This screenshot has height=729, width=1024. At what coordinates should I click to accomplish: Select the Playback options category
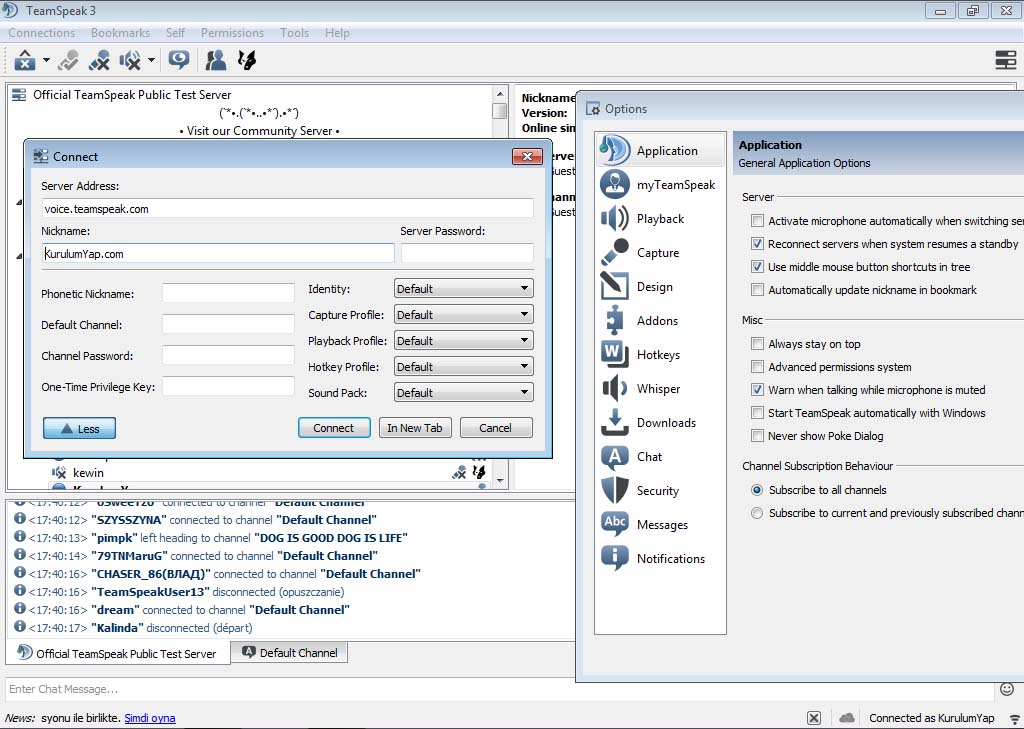click(x=660, y=219)
